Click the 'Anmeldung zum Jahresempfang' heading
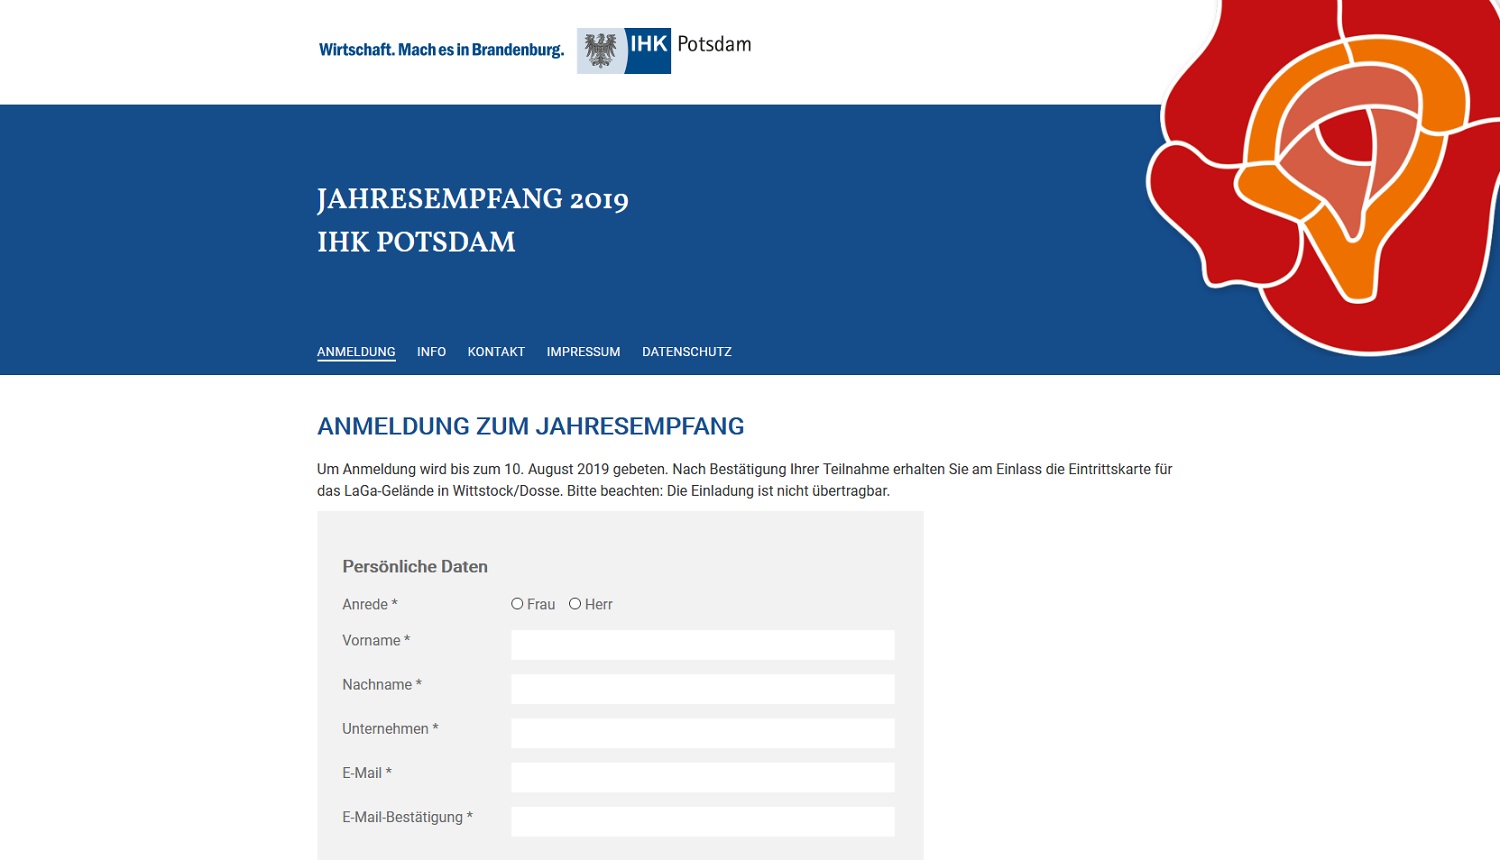This screenshot has width=1500, height=860. tap(530, 426)
